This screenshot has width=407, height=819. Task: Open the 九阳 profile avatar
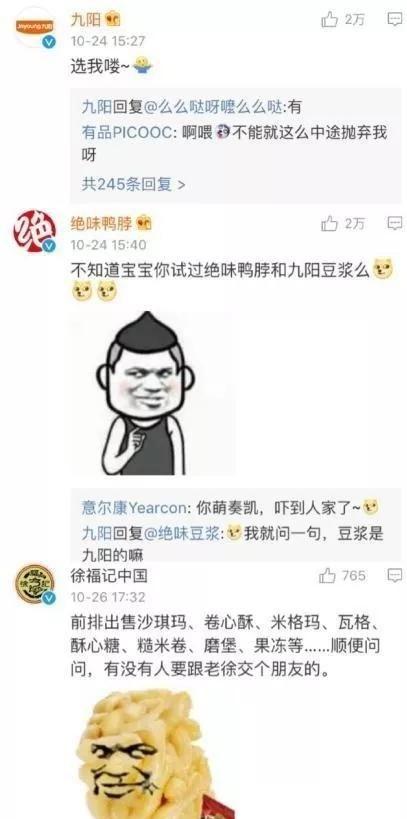[x=34, y=27]
